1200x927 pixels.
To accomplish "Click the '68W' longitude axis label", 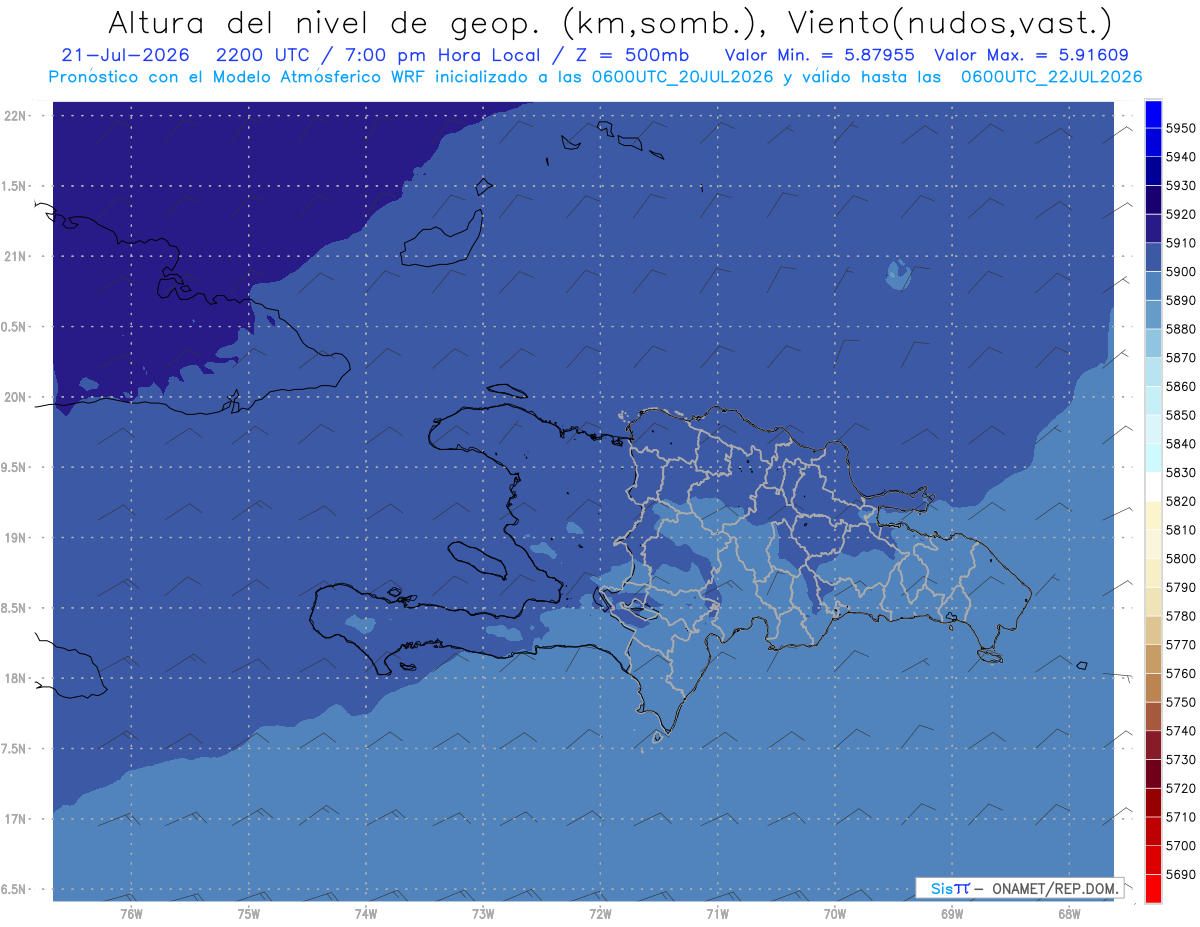I will click(x=1069, y=914).
